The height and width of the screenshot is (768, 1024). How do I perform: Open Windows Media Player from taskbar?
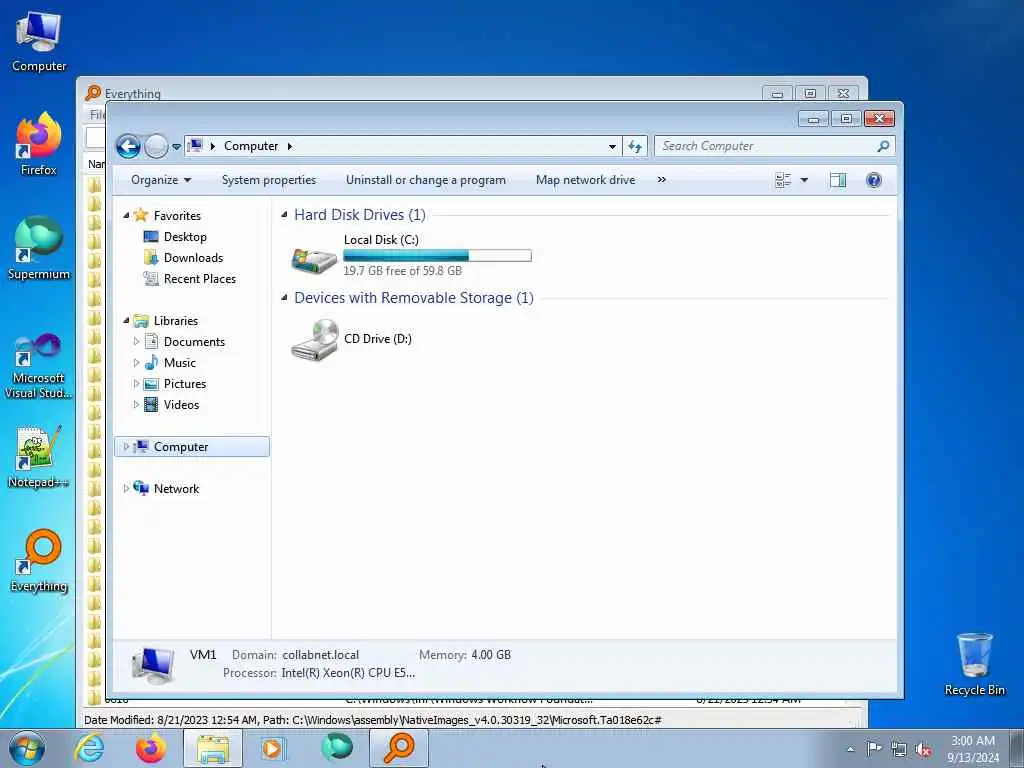point(275,748)
